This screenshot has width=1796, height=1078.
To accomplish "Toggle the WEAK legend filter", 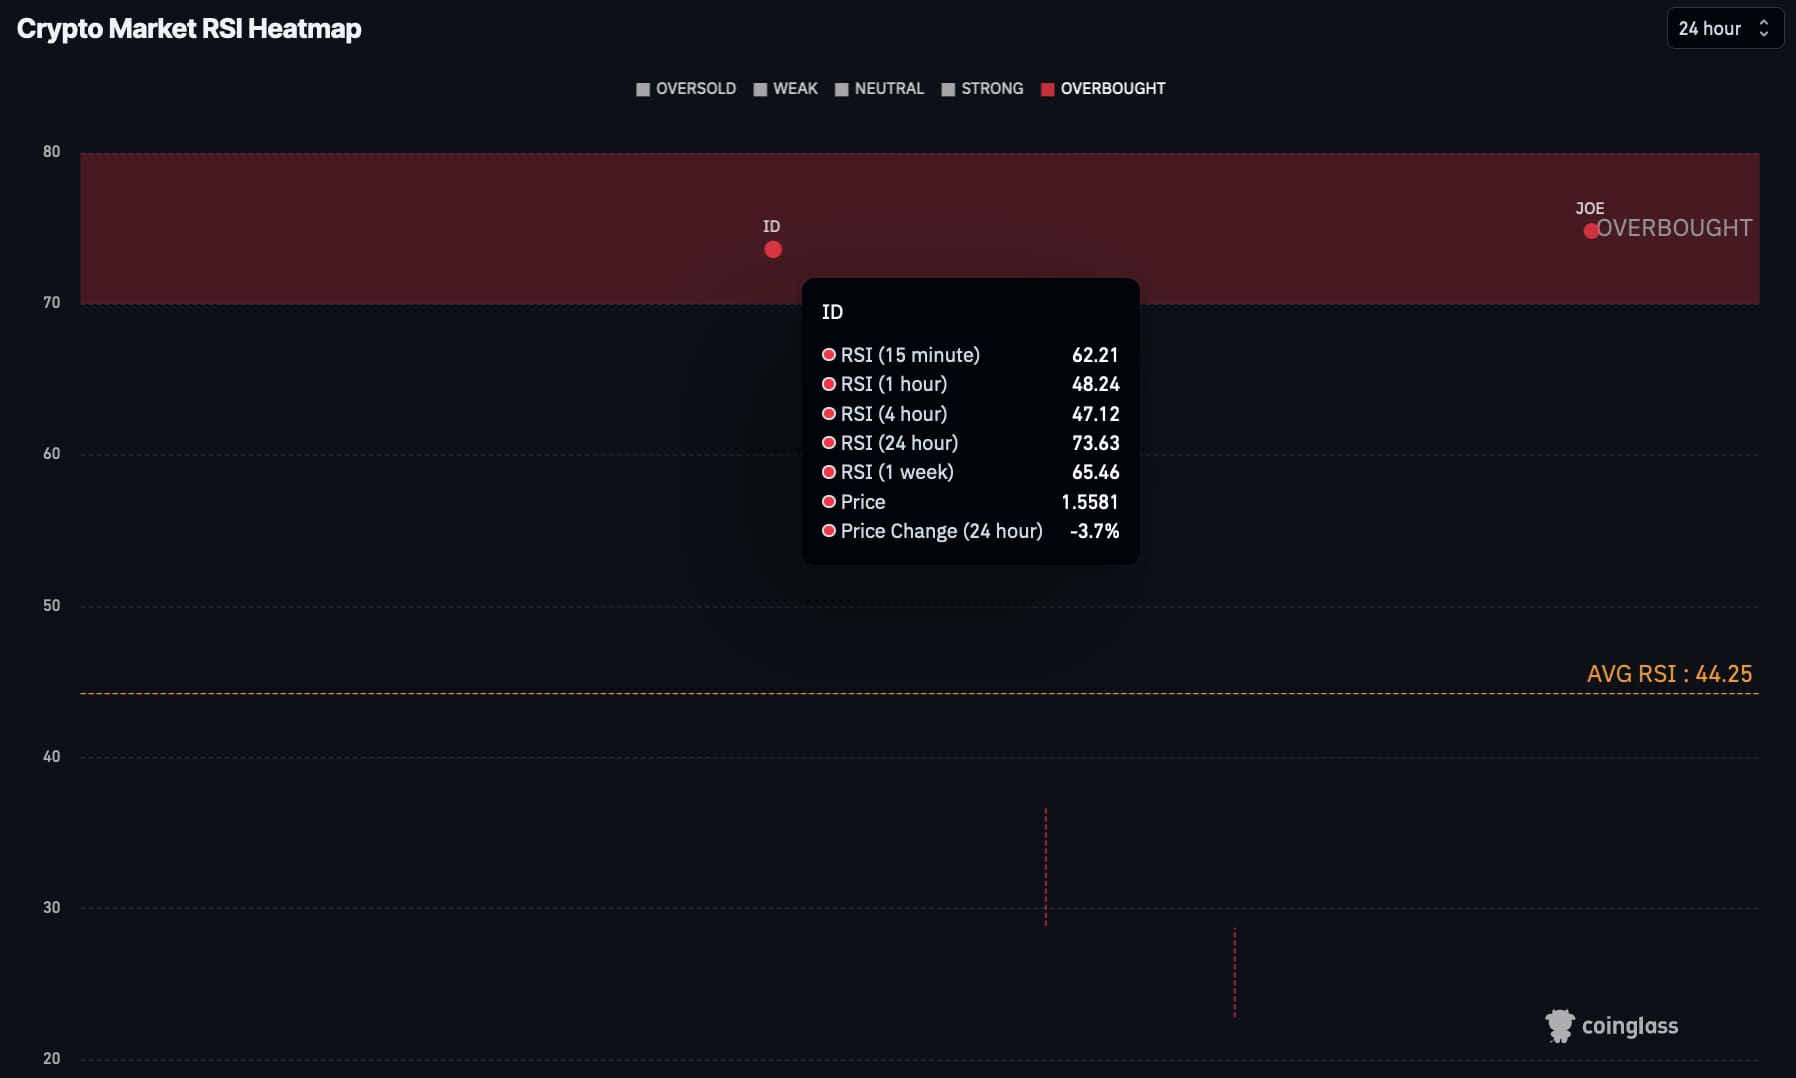I will [786, 88].
